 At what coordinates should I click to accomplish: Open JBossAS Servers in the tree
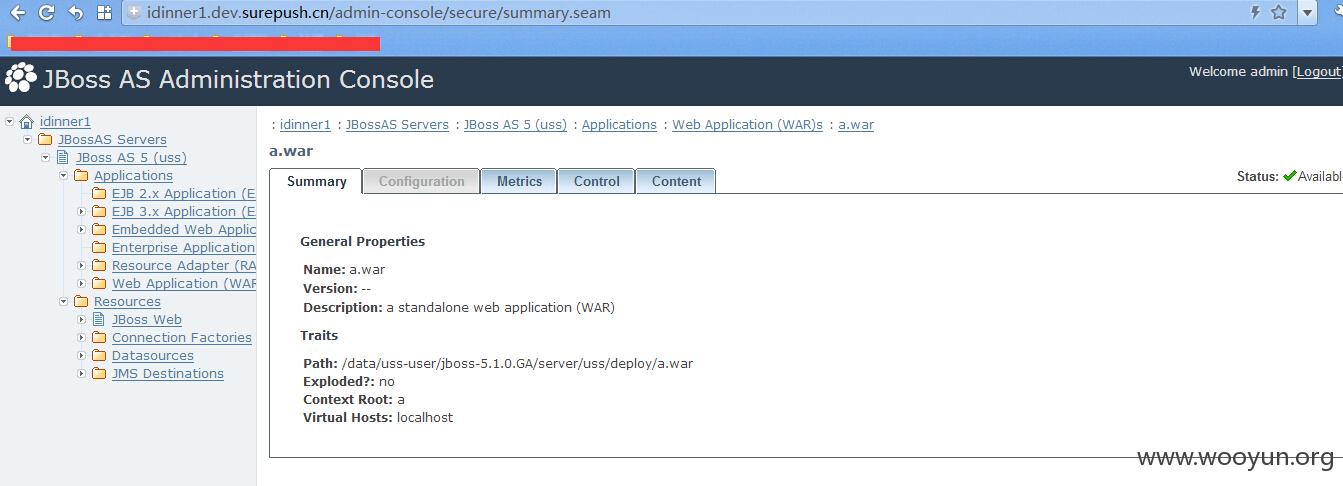(x=112, y=140)
